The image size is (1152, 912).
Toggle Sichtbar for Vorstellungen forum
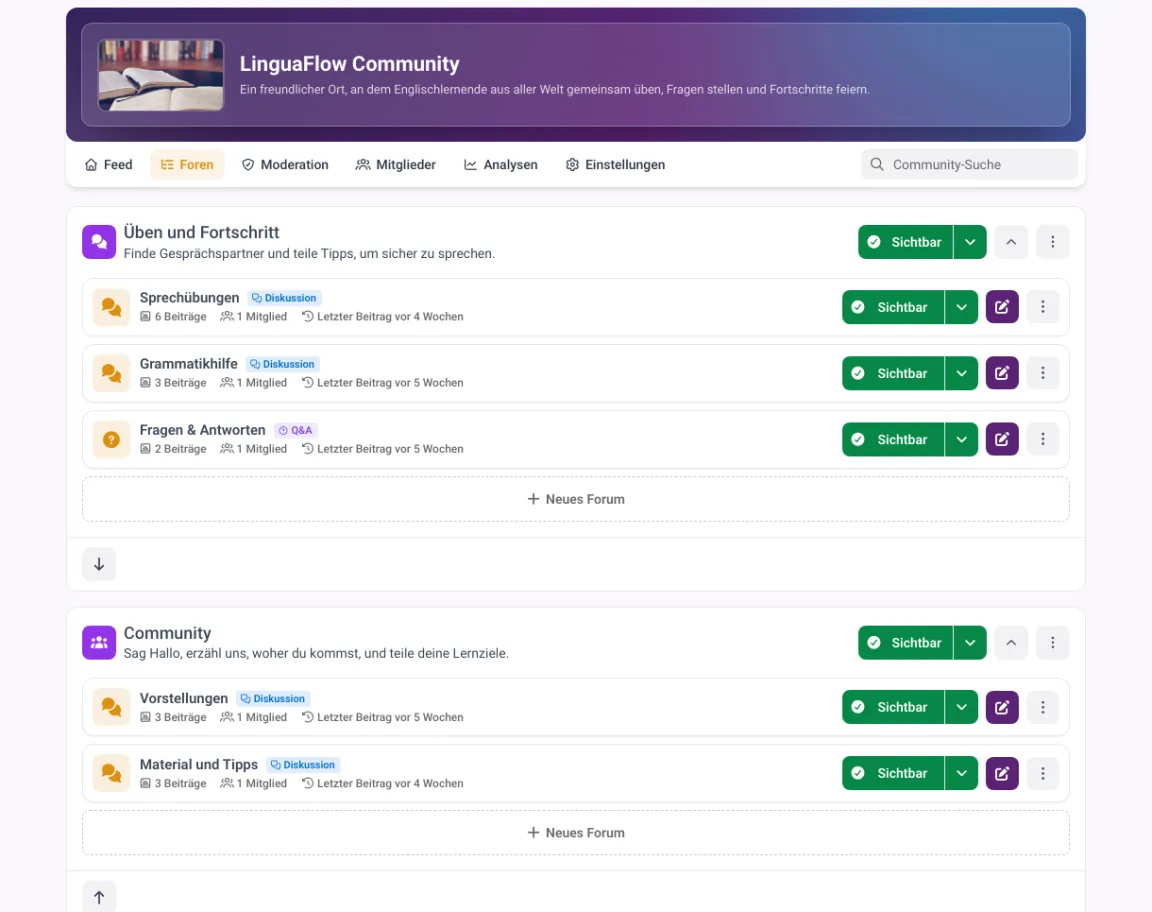893,707
